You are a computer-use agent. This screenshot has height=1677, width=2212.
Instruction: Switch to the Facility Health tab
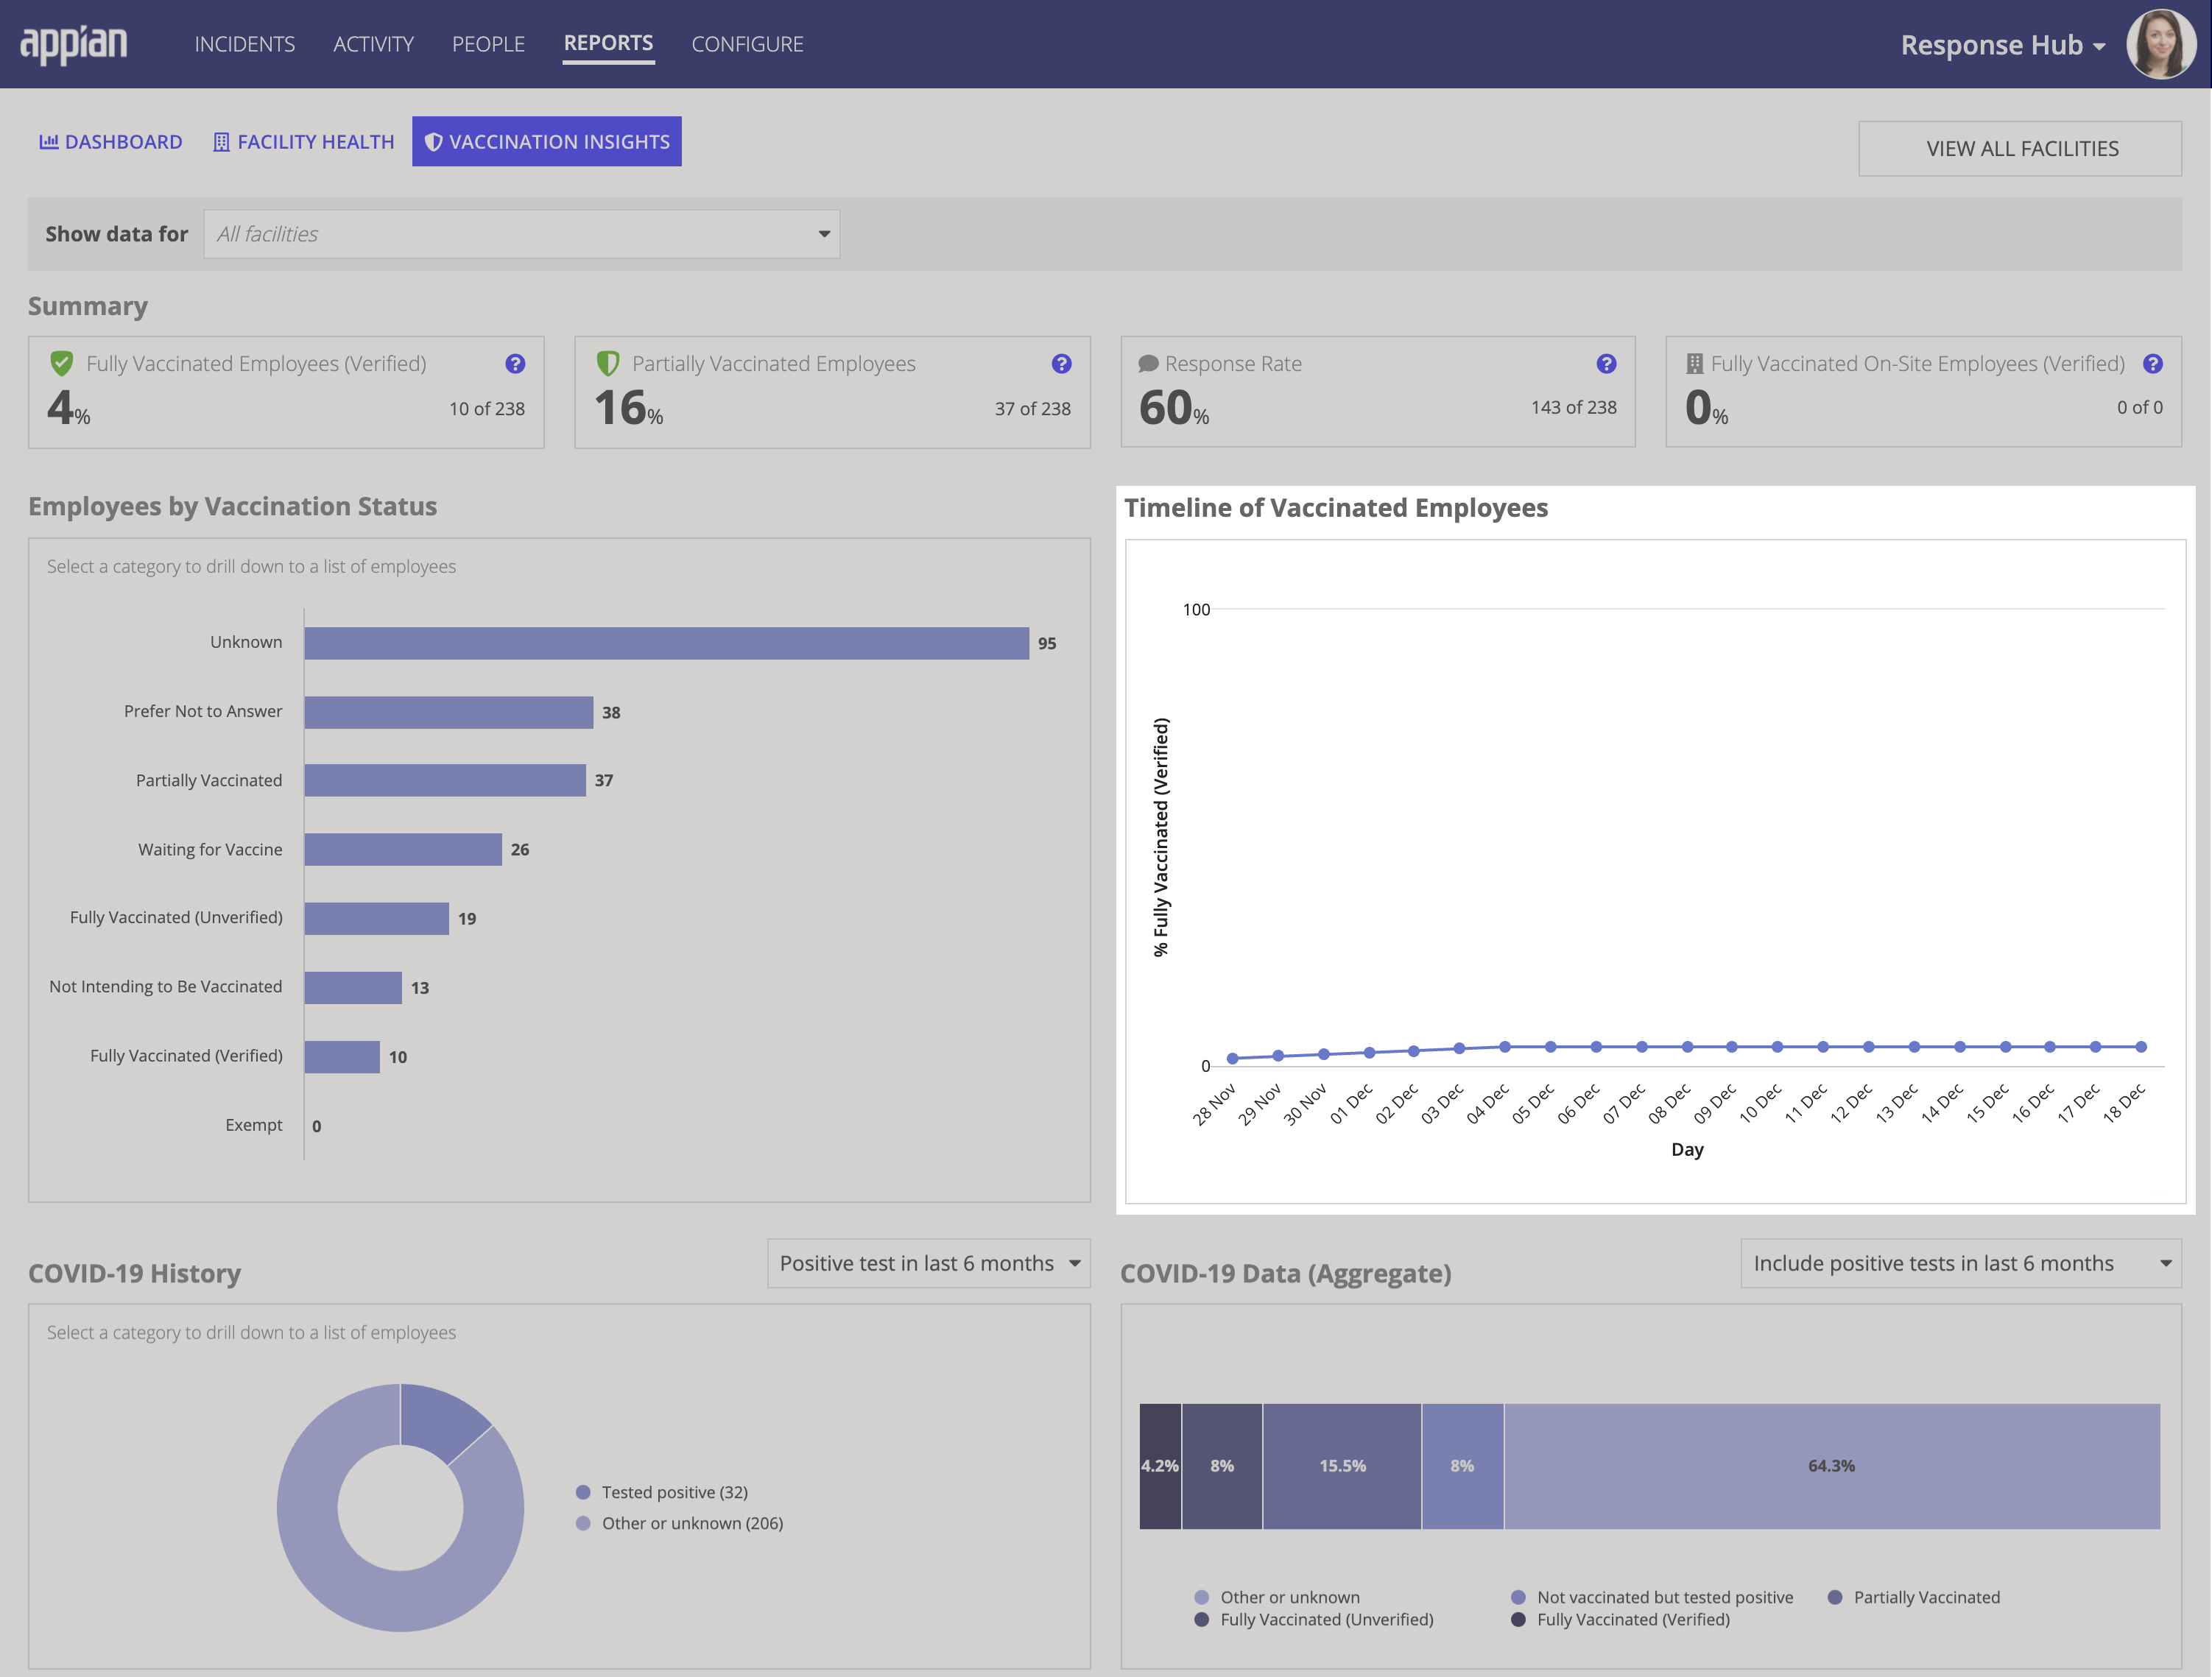[x=304, y=142]
